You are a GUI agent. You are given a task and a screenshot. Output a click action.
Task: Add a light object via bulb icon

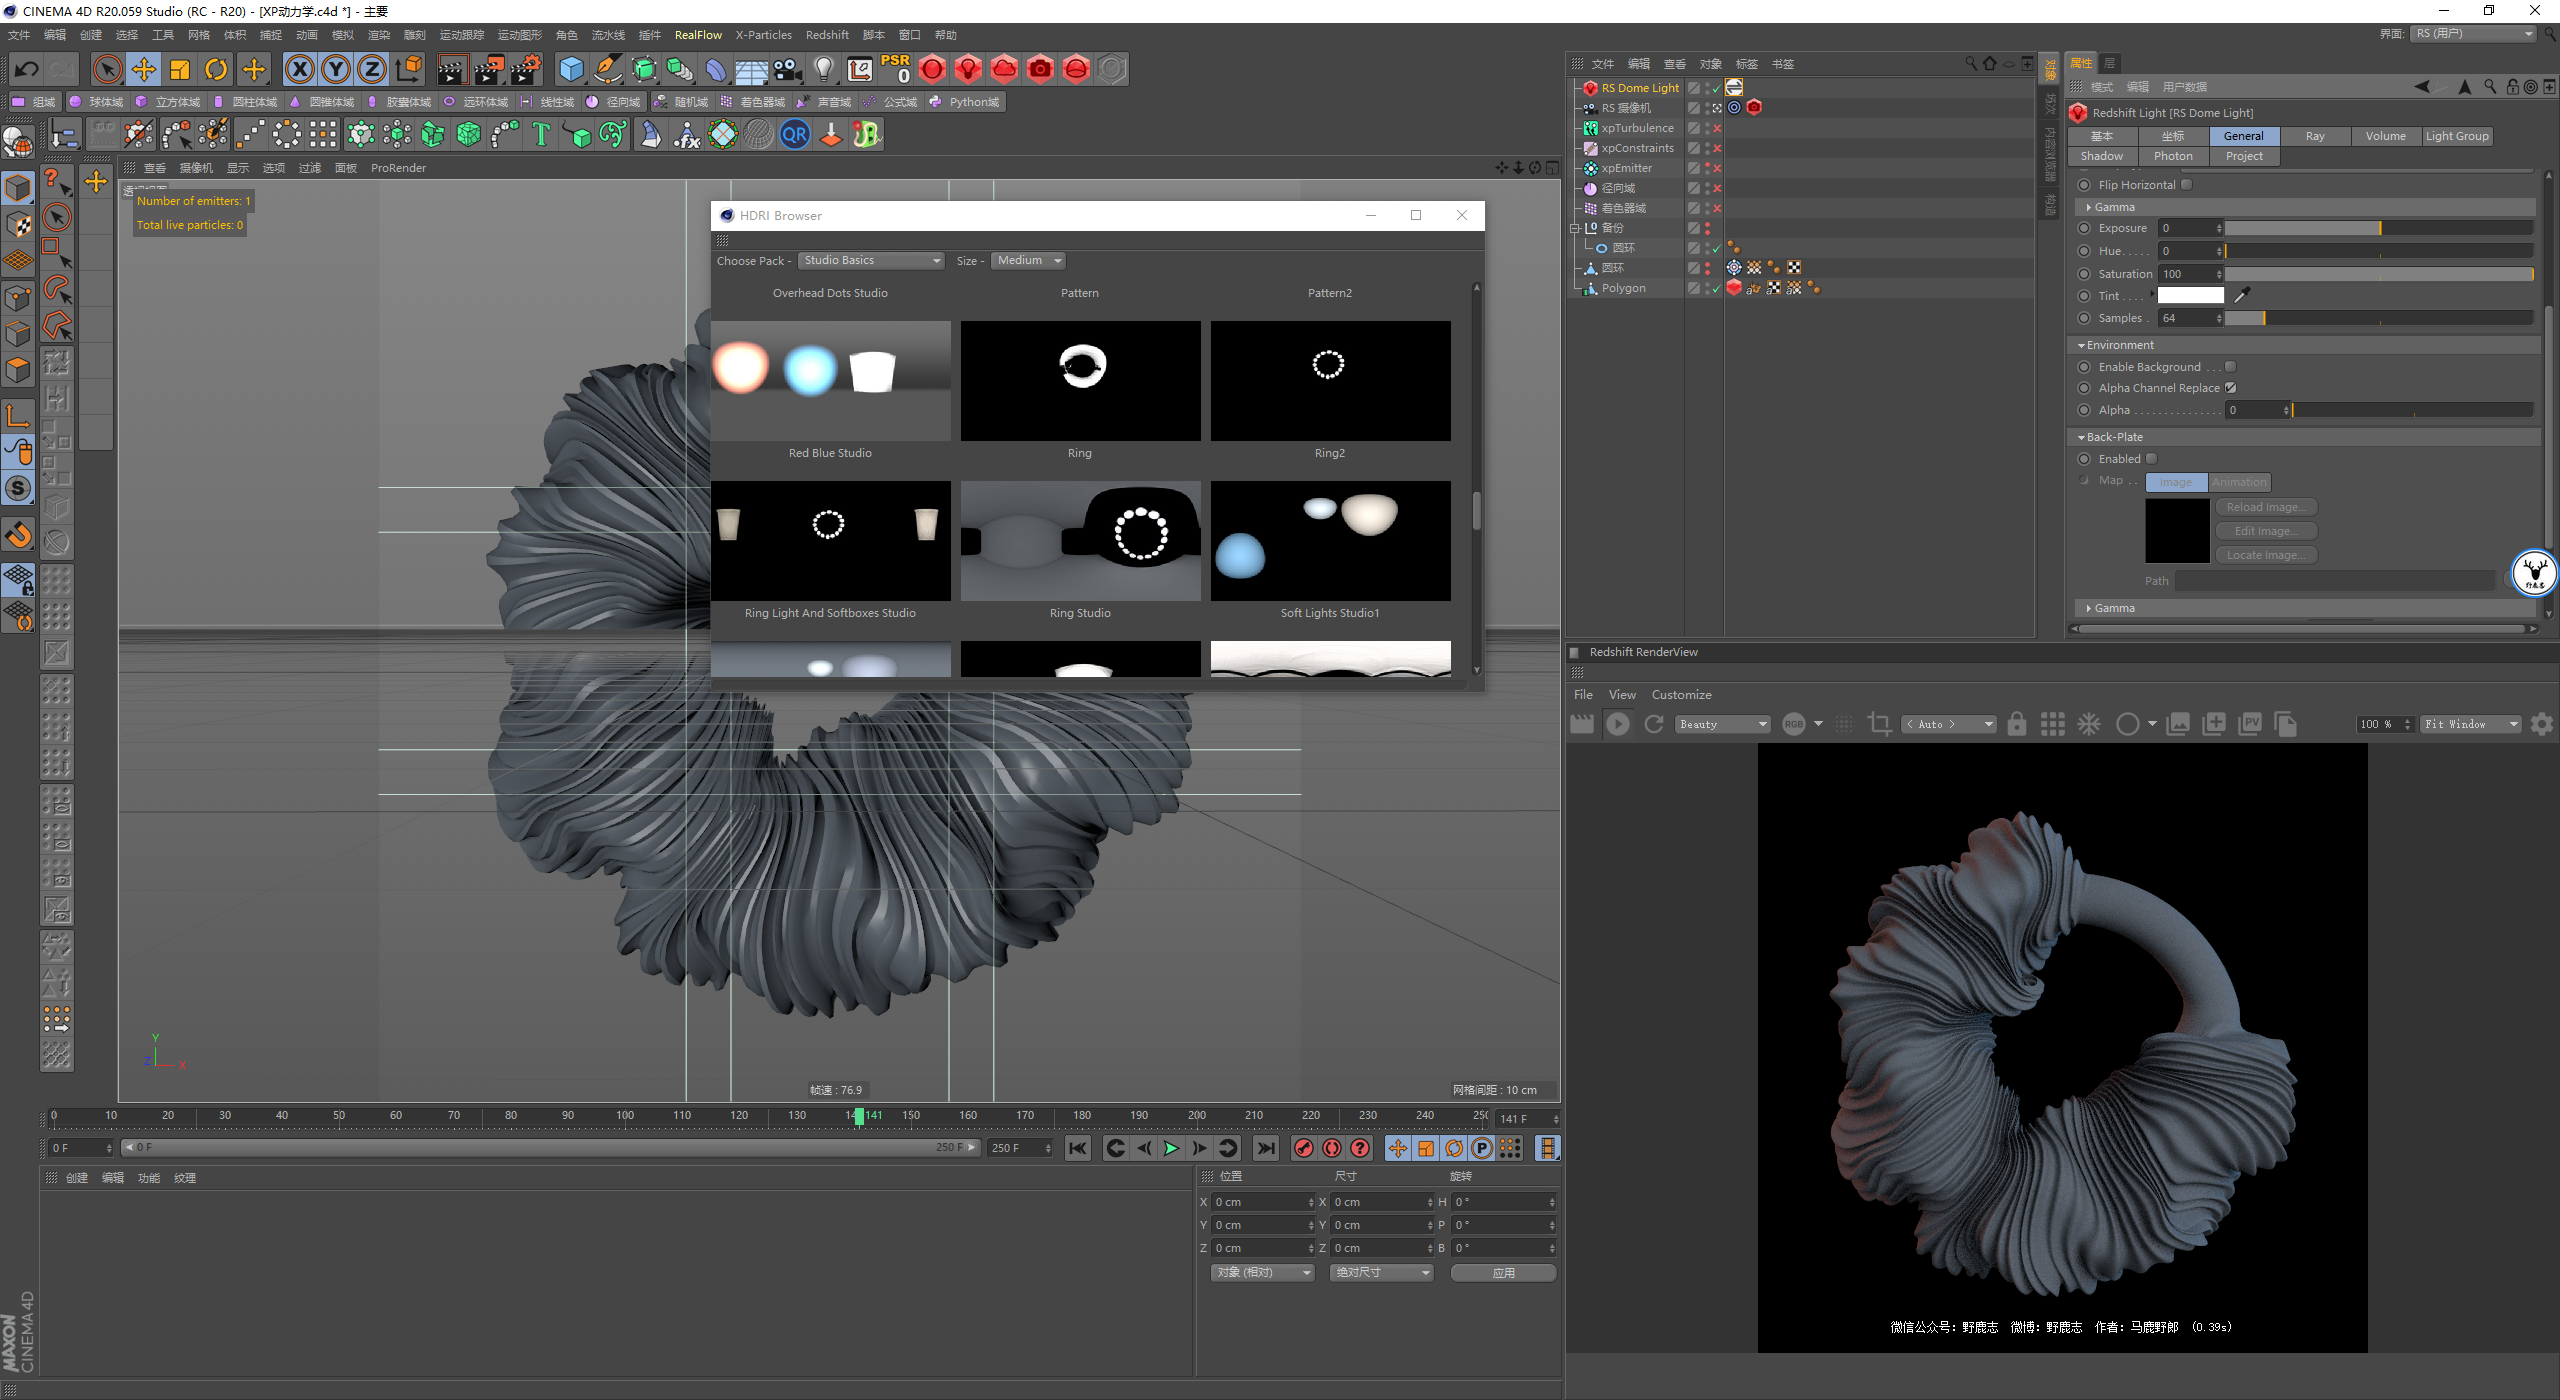[823, 69]
